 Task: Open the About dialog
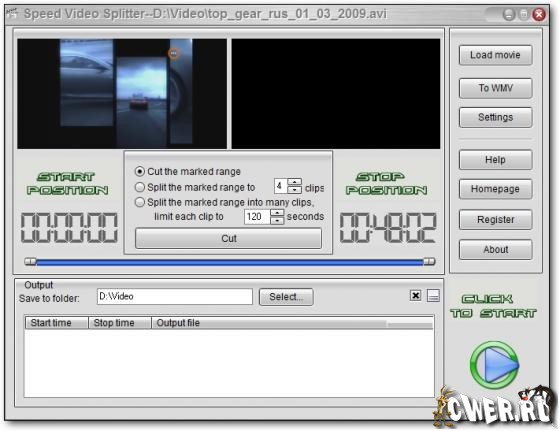[x=495, y=250]
